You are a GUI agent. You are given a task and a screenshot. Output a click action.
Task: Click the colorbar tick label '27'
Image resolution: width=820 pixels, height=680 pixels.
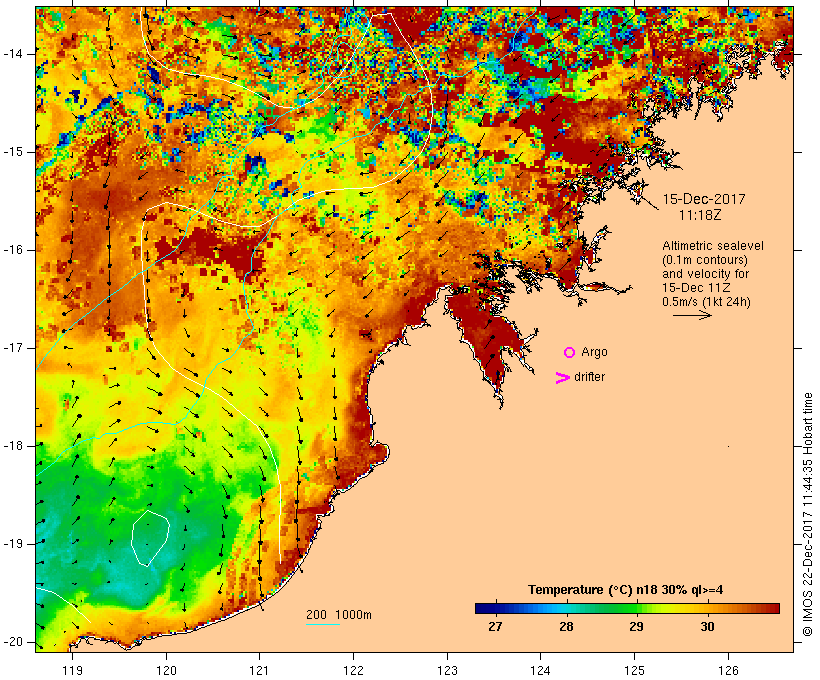click(x=495, y=627)
